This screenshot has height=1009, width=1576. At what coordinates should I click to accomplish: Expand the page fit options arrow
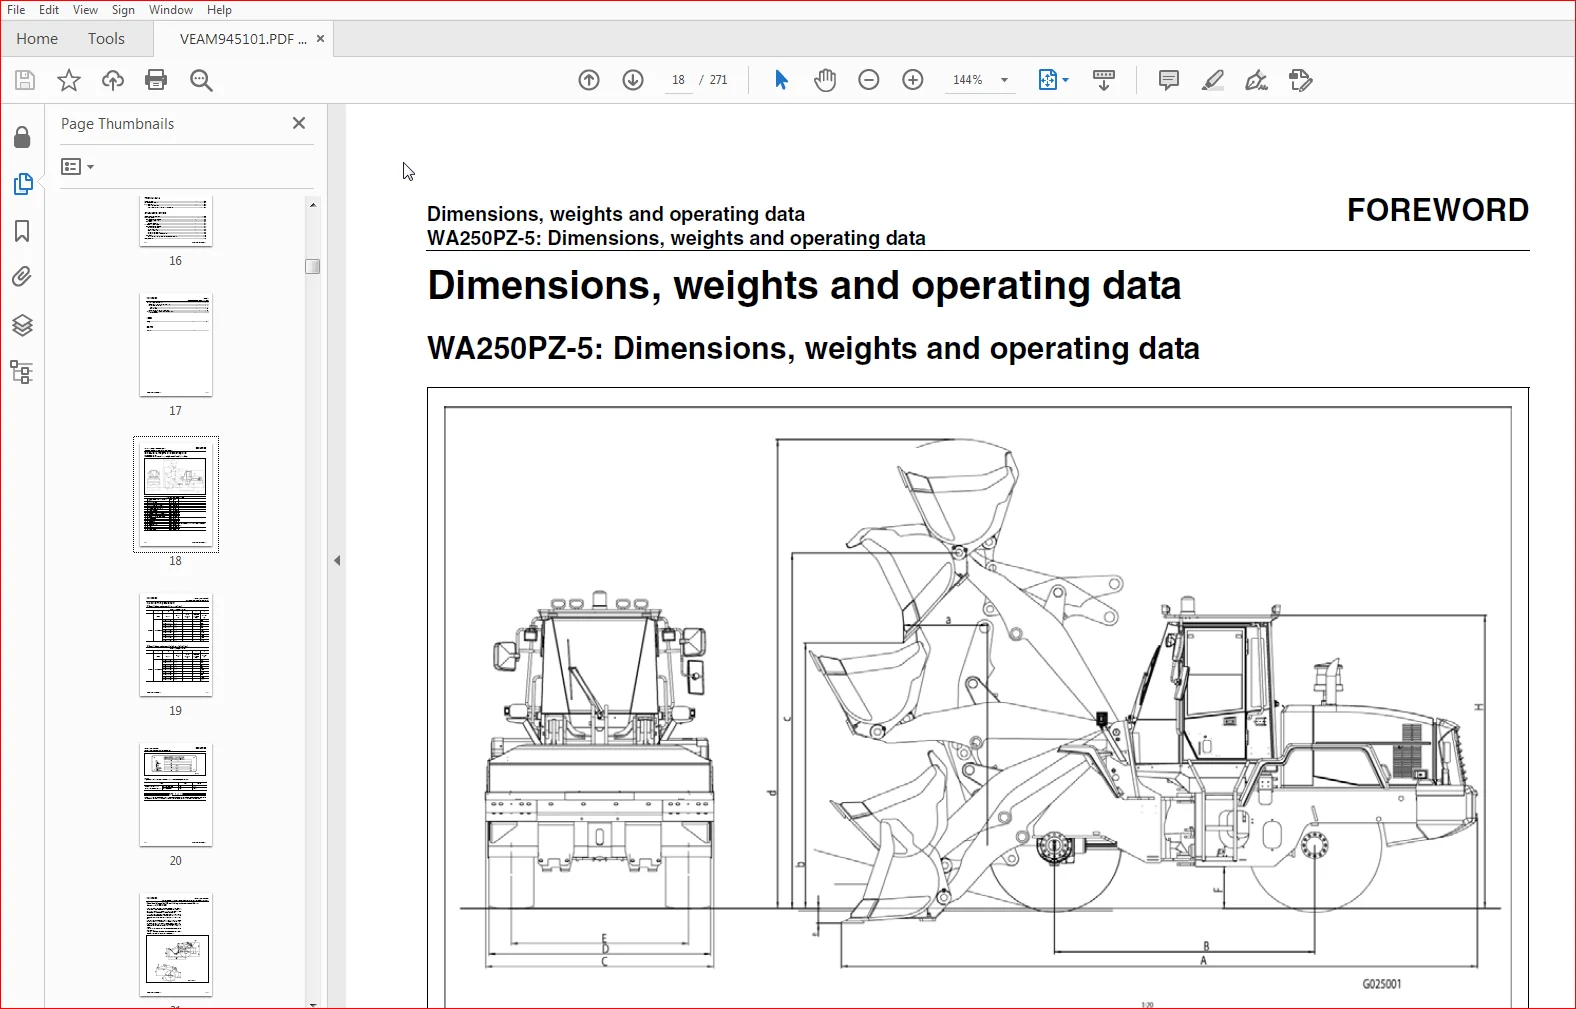pos(1066,80)
